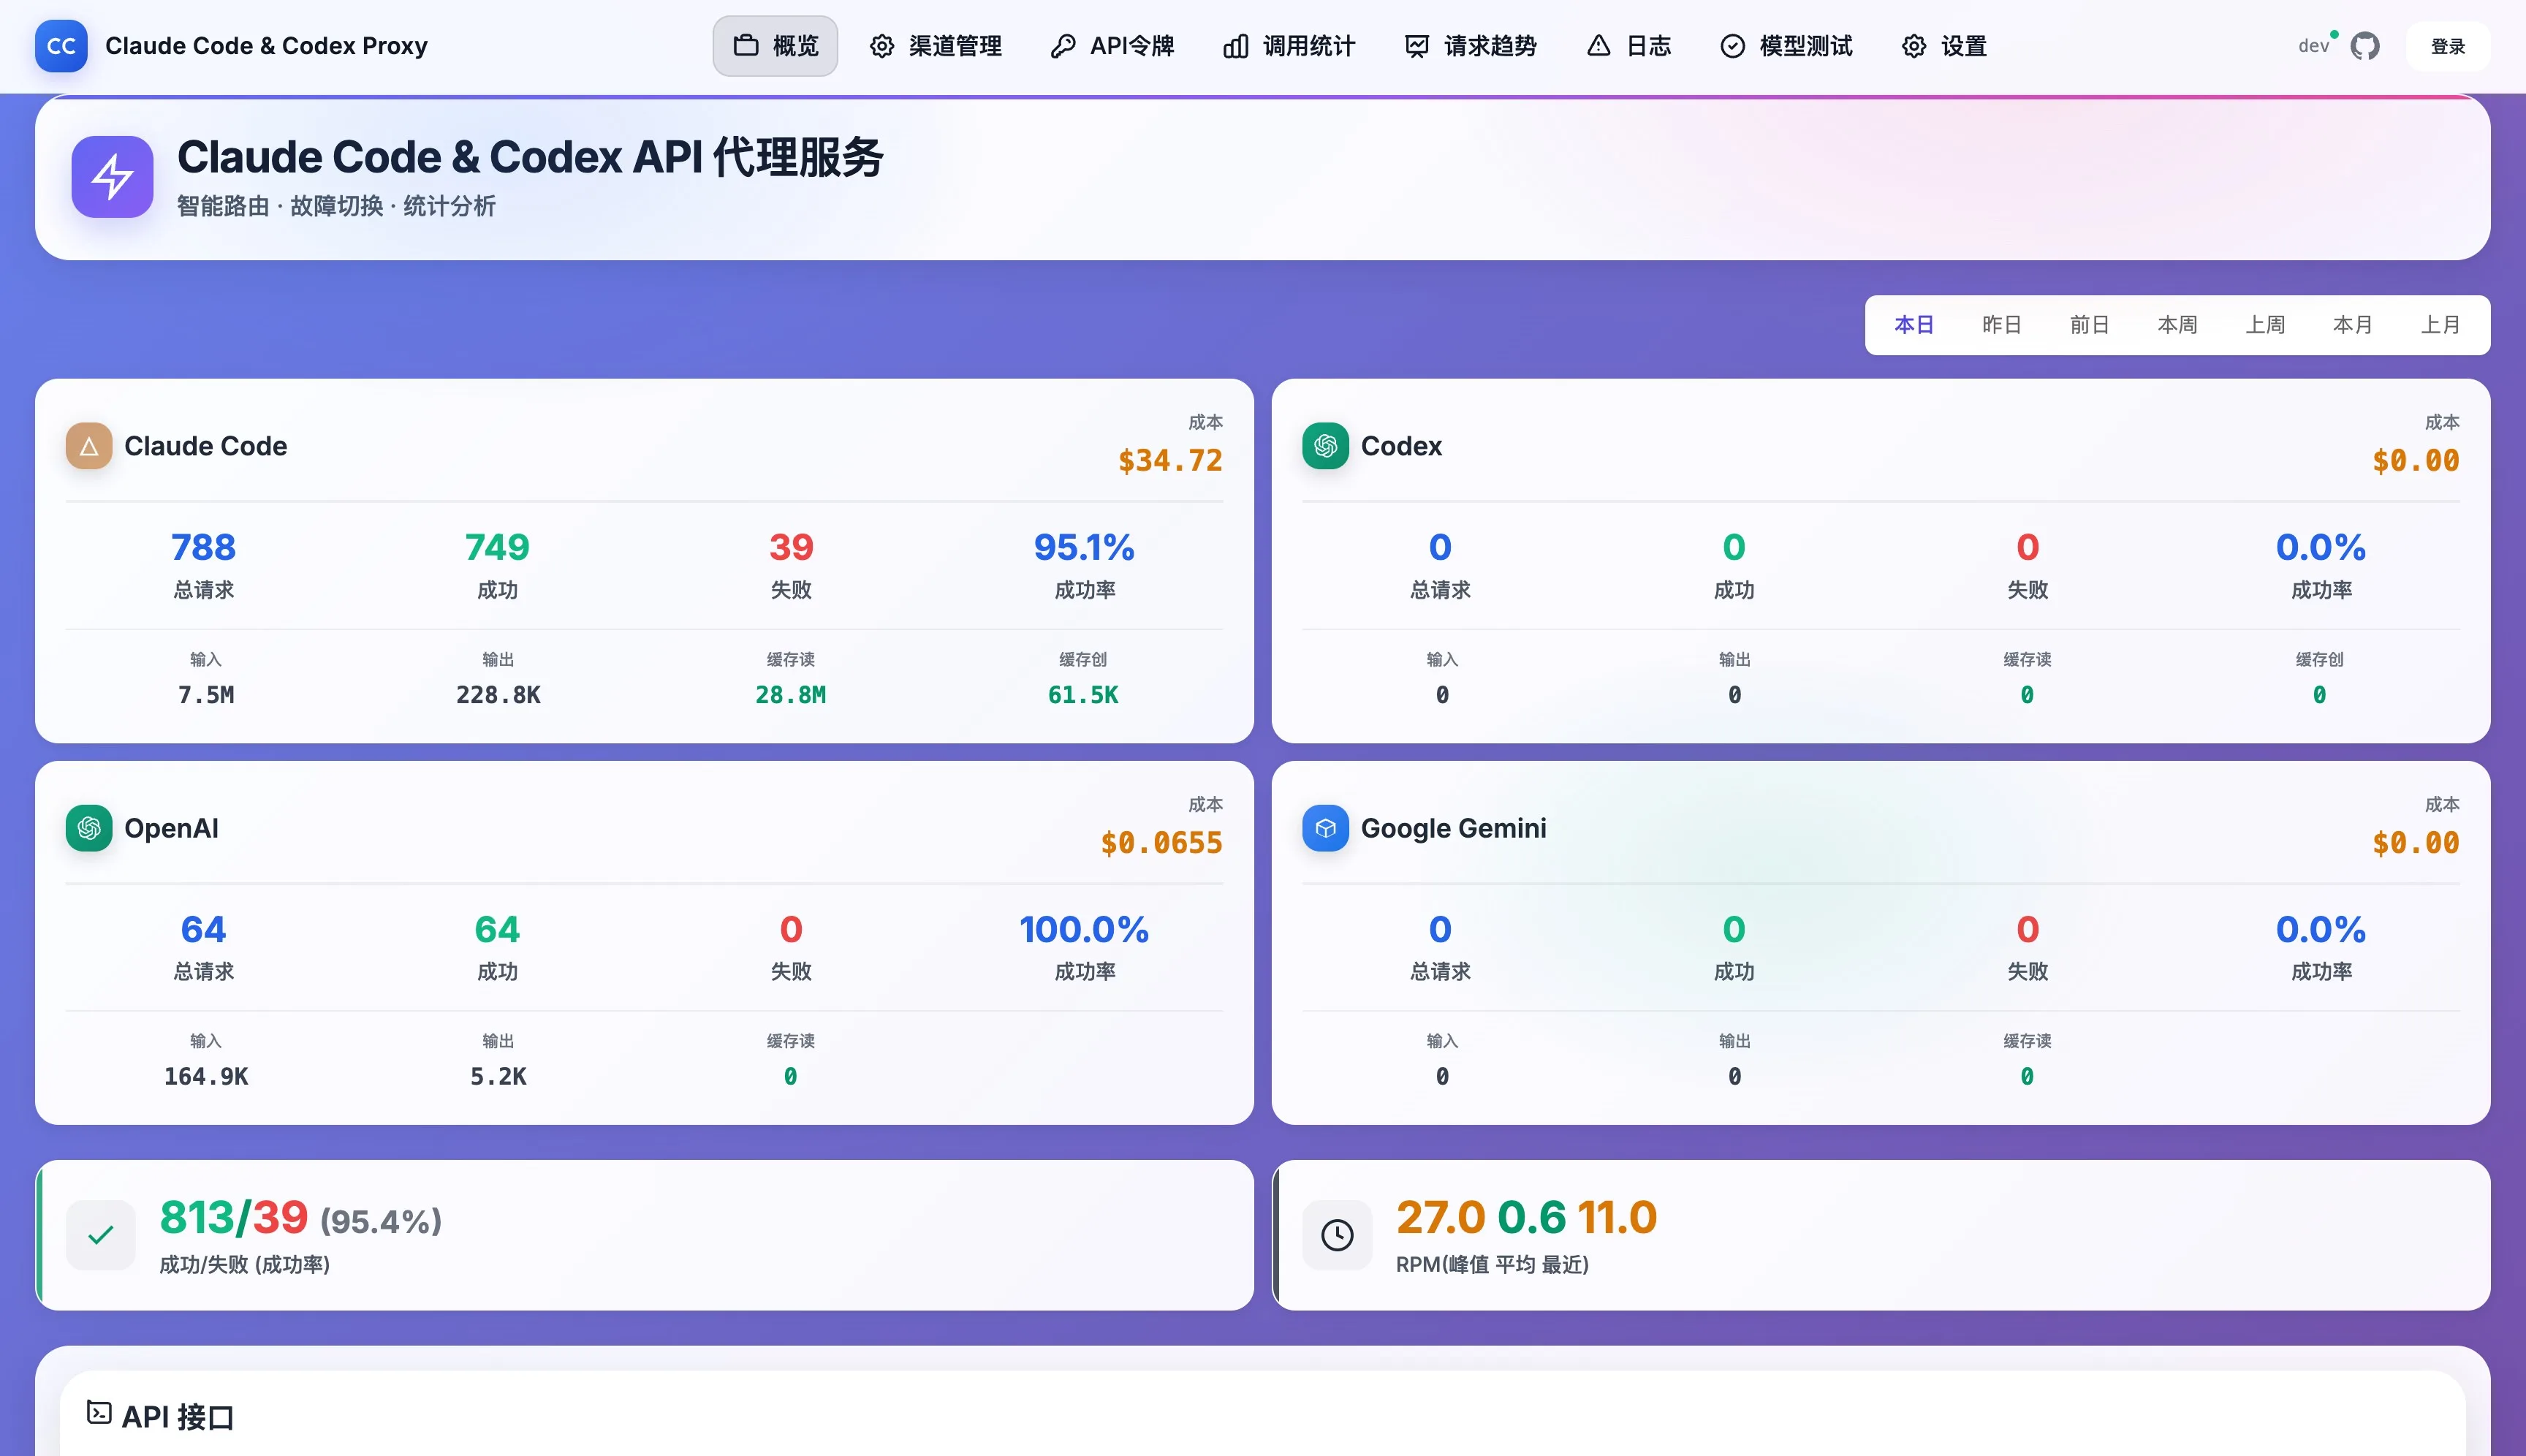Click the green checkmark success icon

pos(101,1235)
